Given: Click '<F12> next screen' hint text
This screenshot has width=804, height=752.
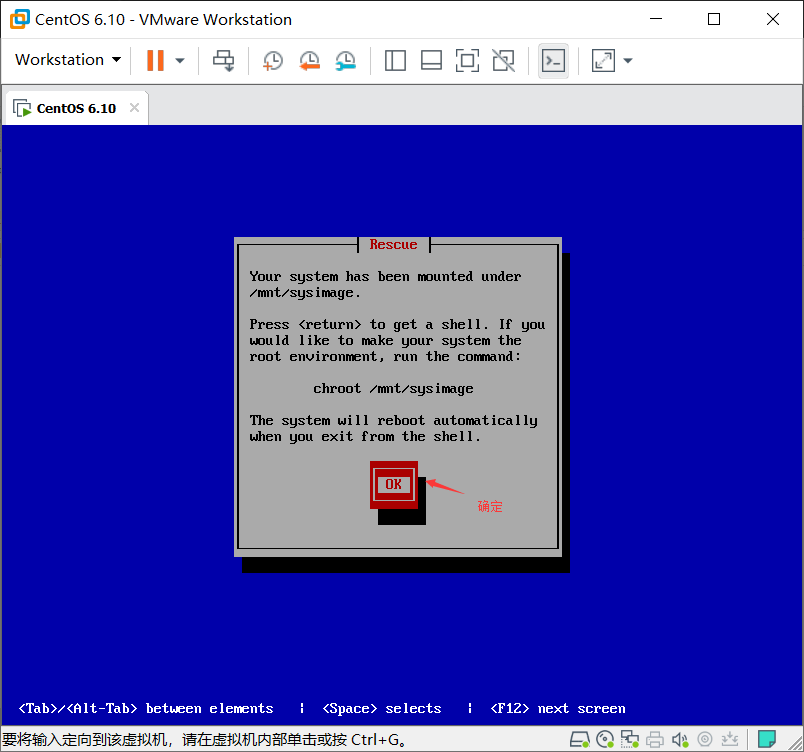Looking at the screenshot, I should pos(558,708).
